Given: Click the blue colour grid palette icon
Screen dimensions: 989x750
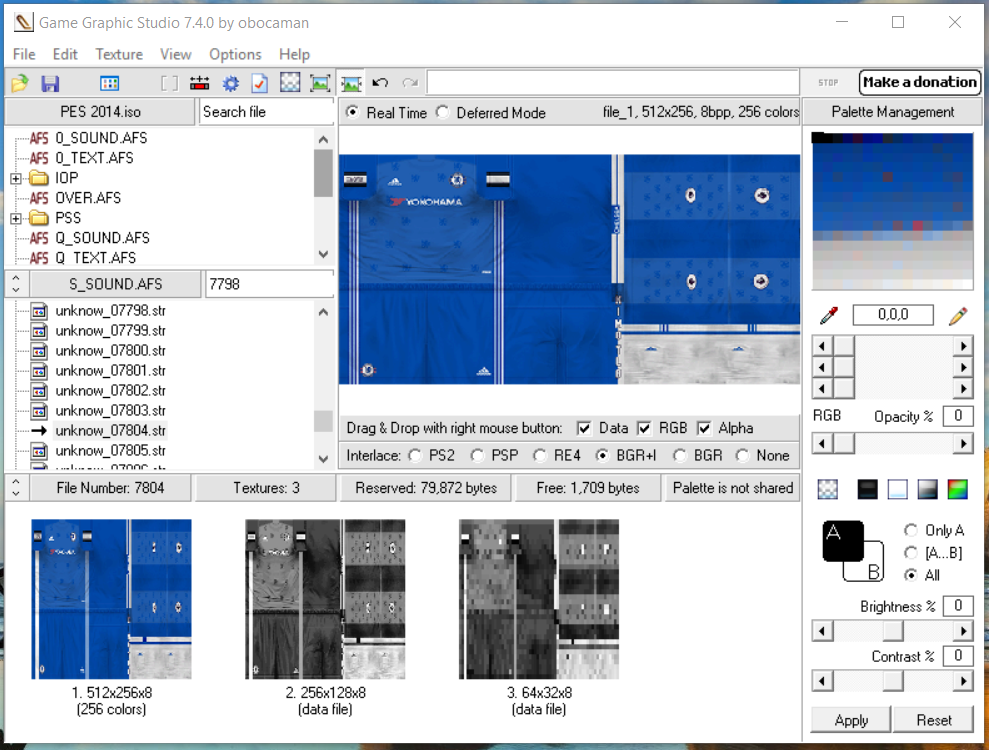Looking at the screenshot, I should (109, 83).
